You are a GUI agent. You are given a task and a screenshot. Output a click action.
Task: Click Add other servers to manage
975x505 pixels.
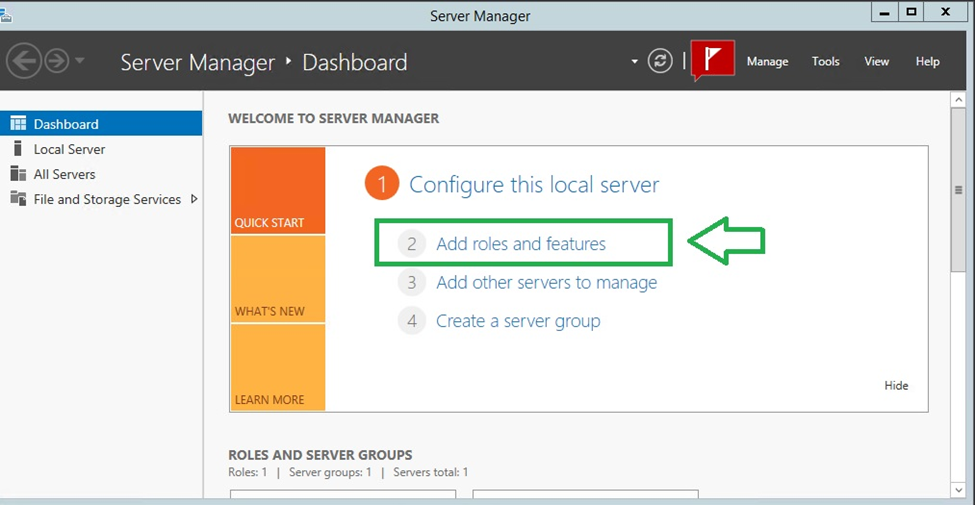point(547,282)
